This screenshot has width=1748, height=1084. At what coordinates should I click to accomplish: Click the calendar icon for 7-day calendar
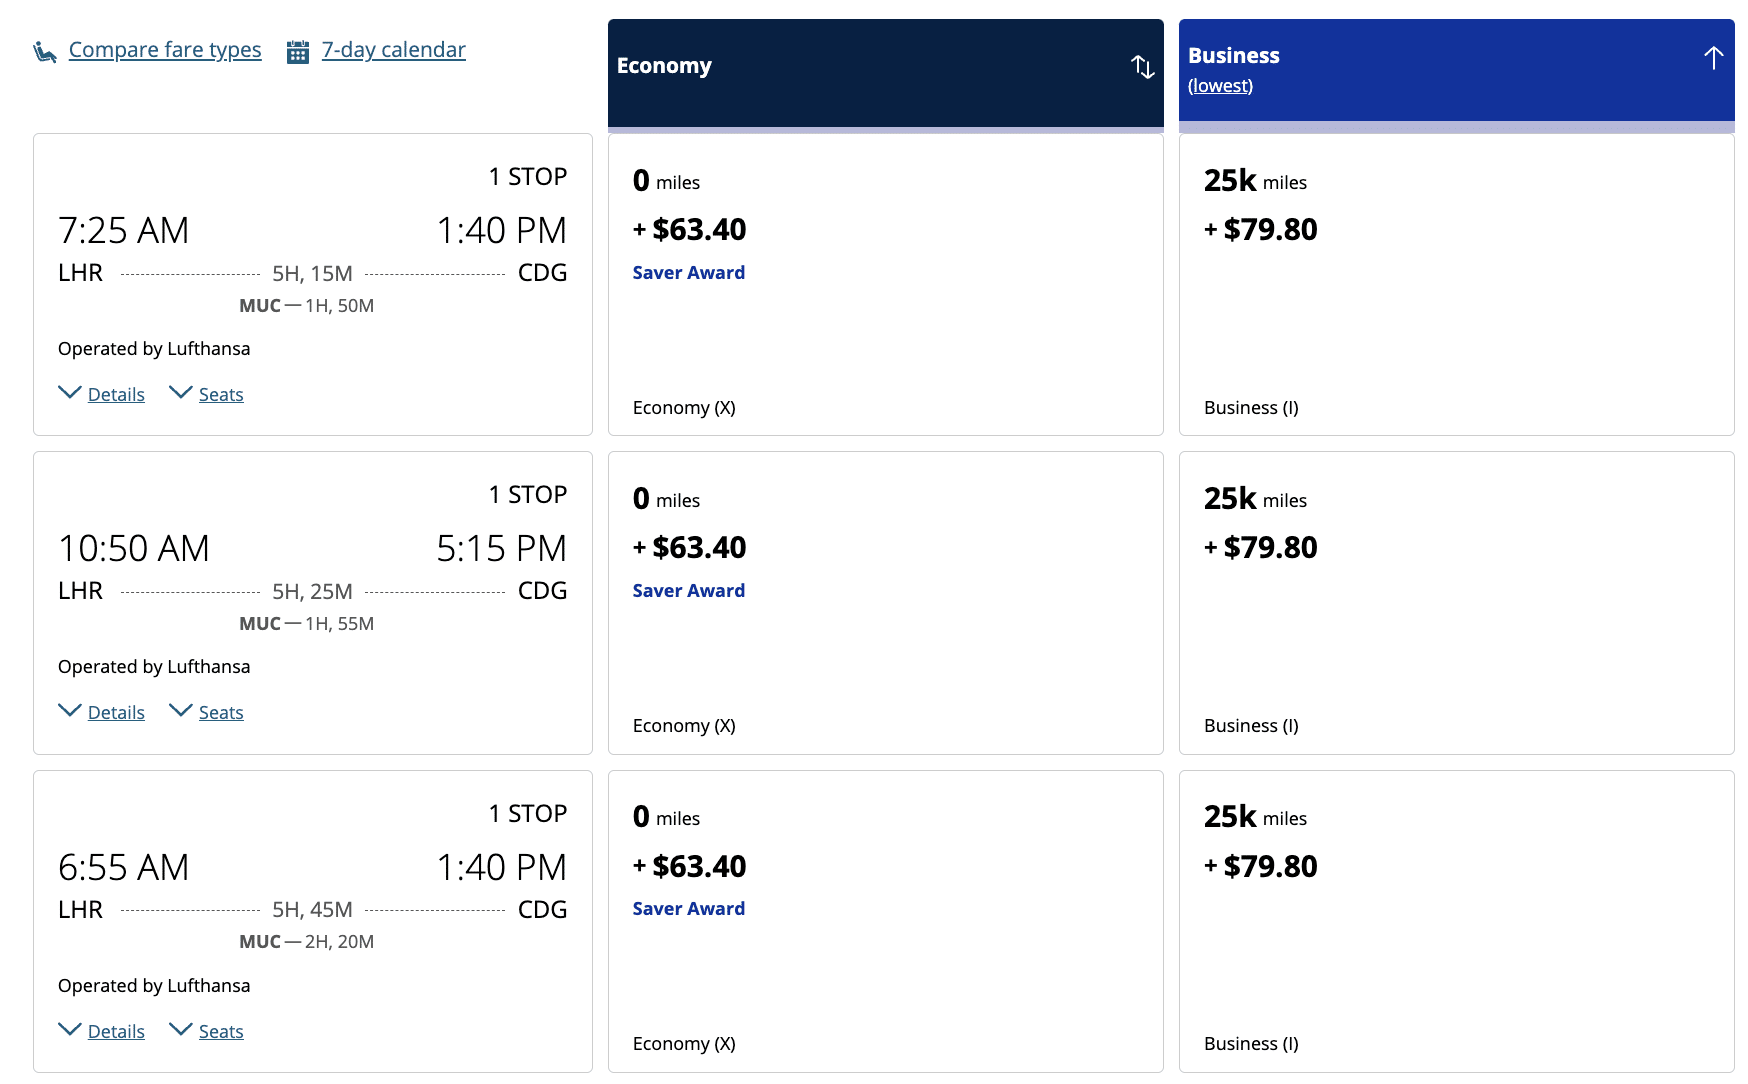point(298,52)
